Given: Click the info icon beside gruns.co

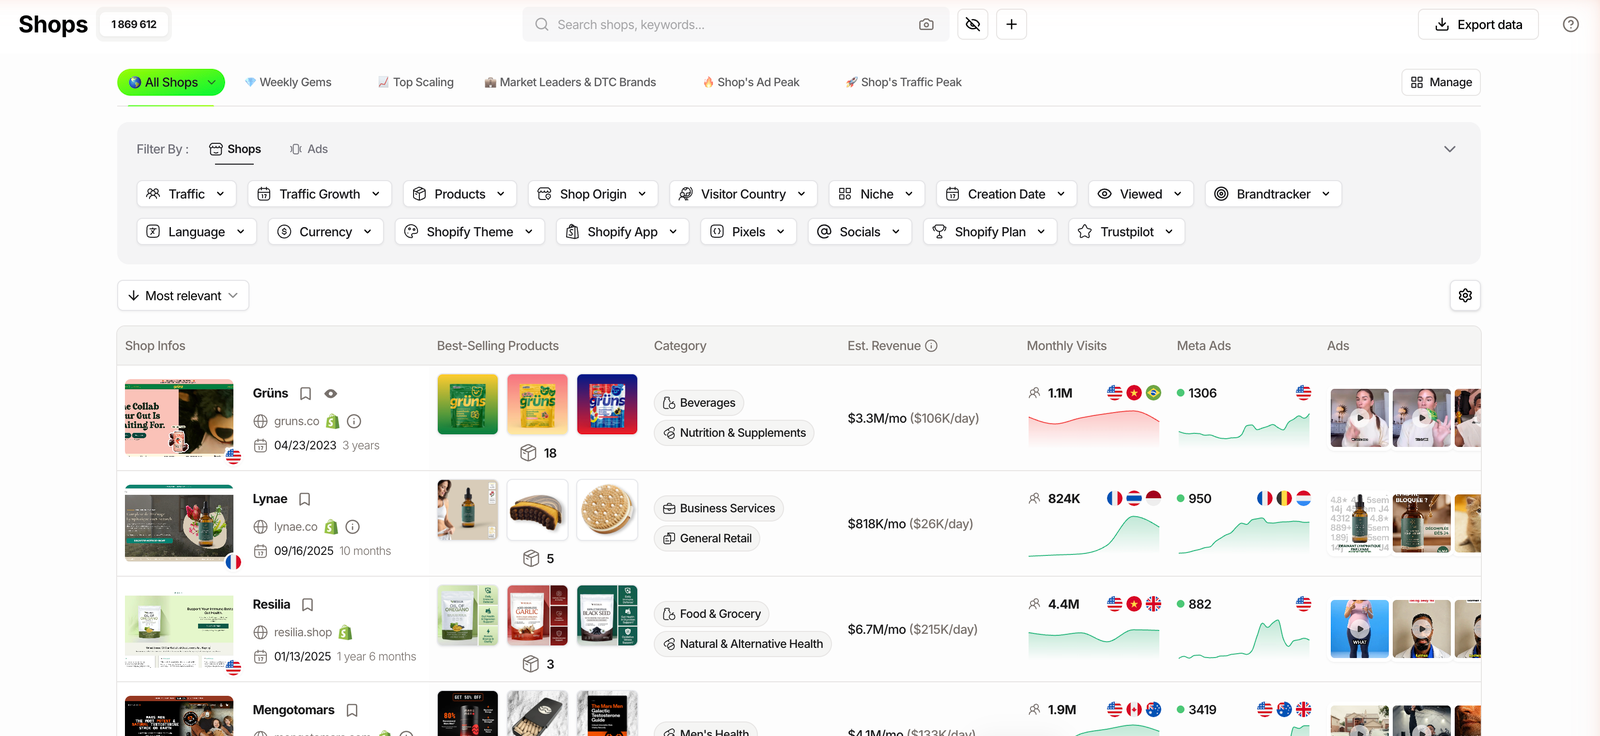Looking at the screenshot, I should 354,422.
